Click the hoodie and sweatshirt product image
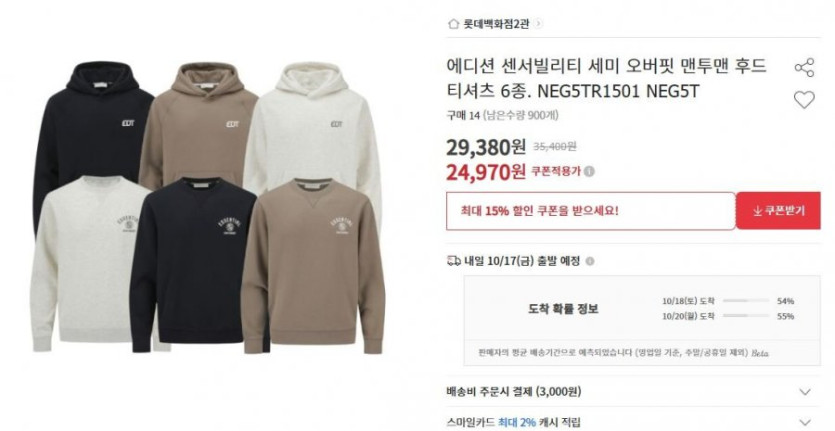 coord(208,207)
